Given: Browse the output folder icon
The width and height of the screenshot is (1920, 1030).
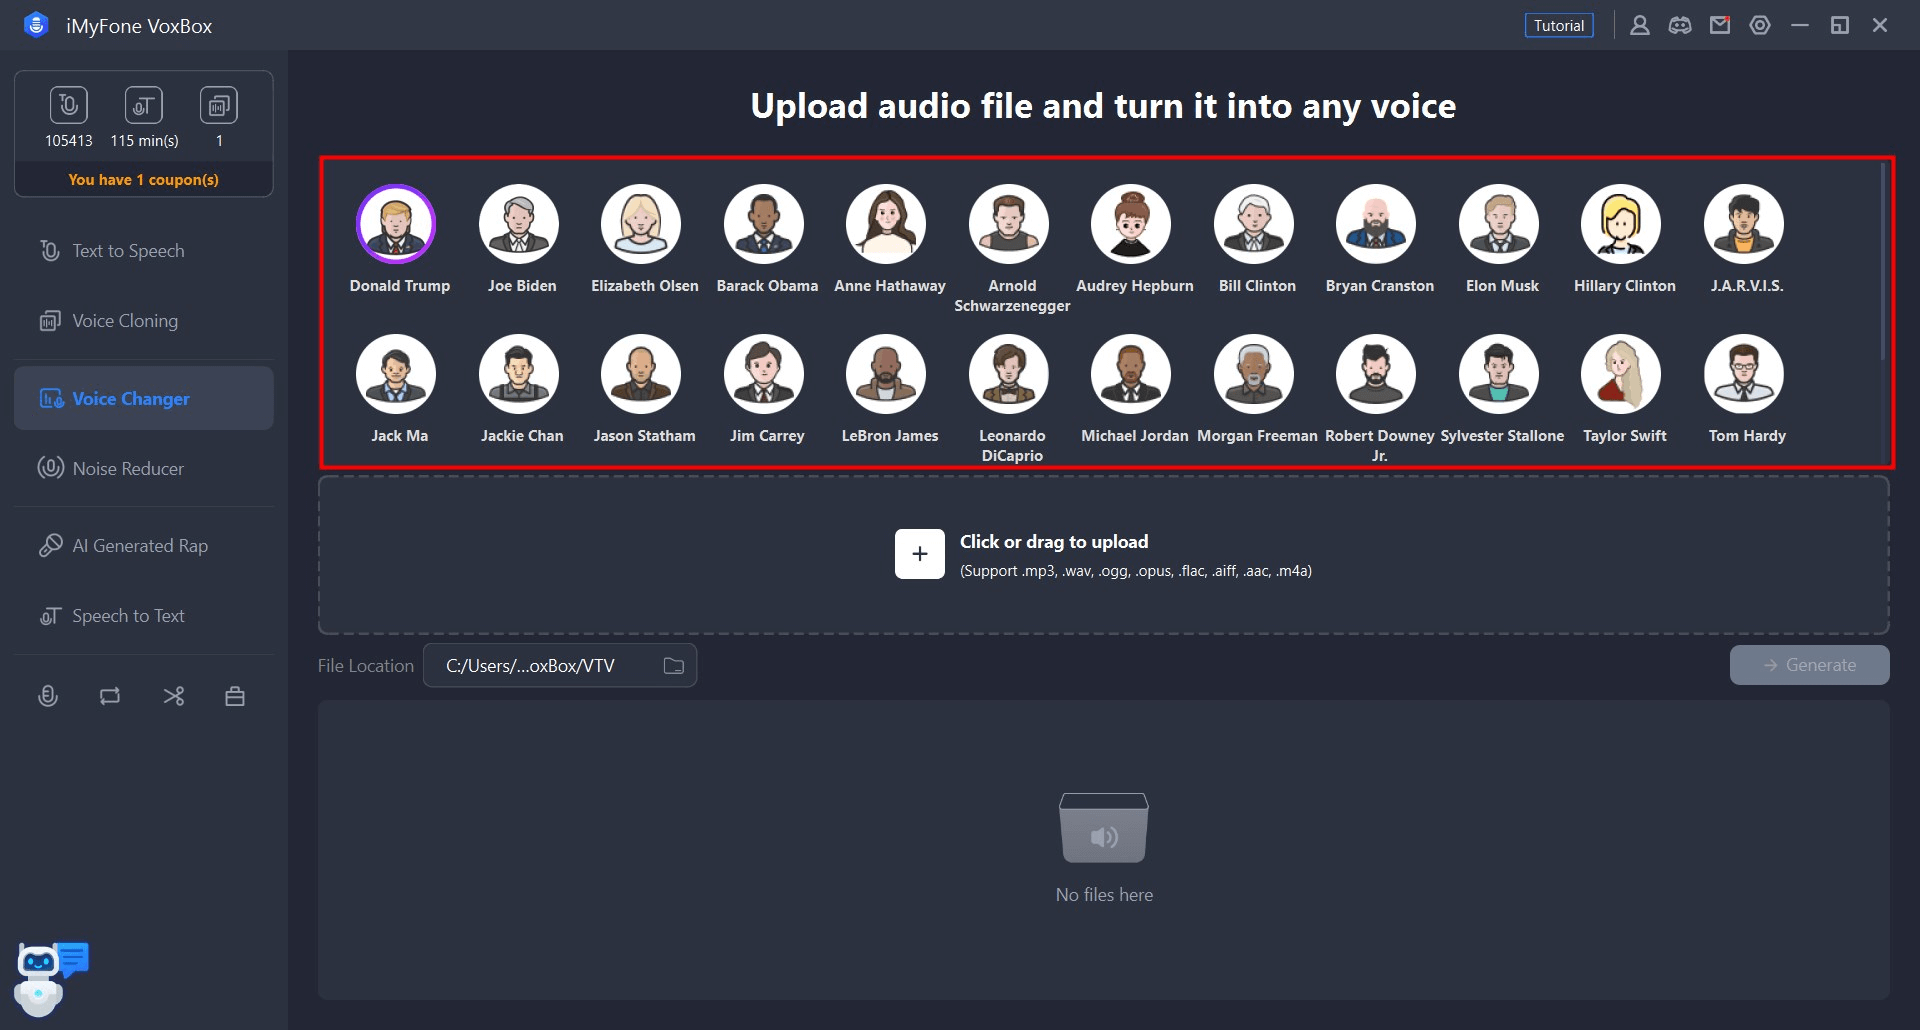Looking at the screenshot, I should click(674, 666).
